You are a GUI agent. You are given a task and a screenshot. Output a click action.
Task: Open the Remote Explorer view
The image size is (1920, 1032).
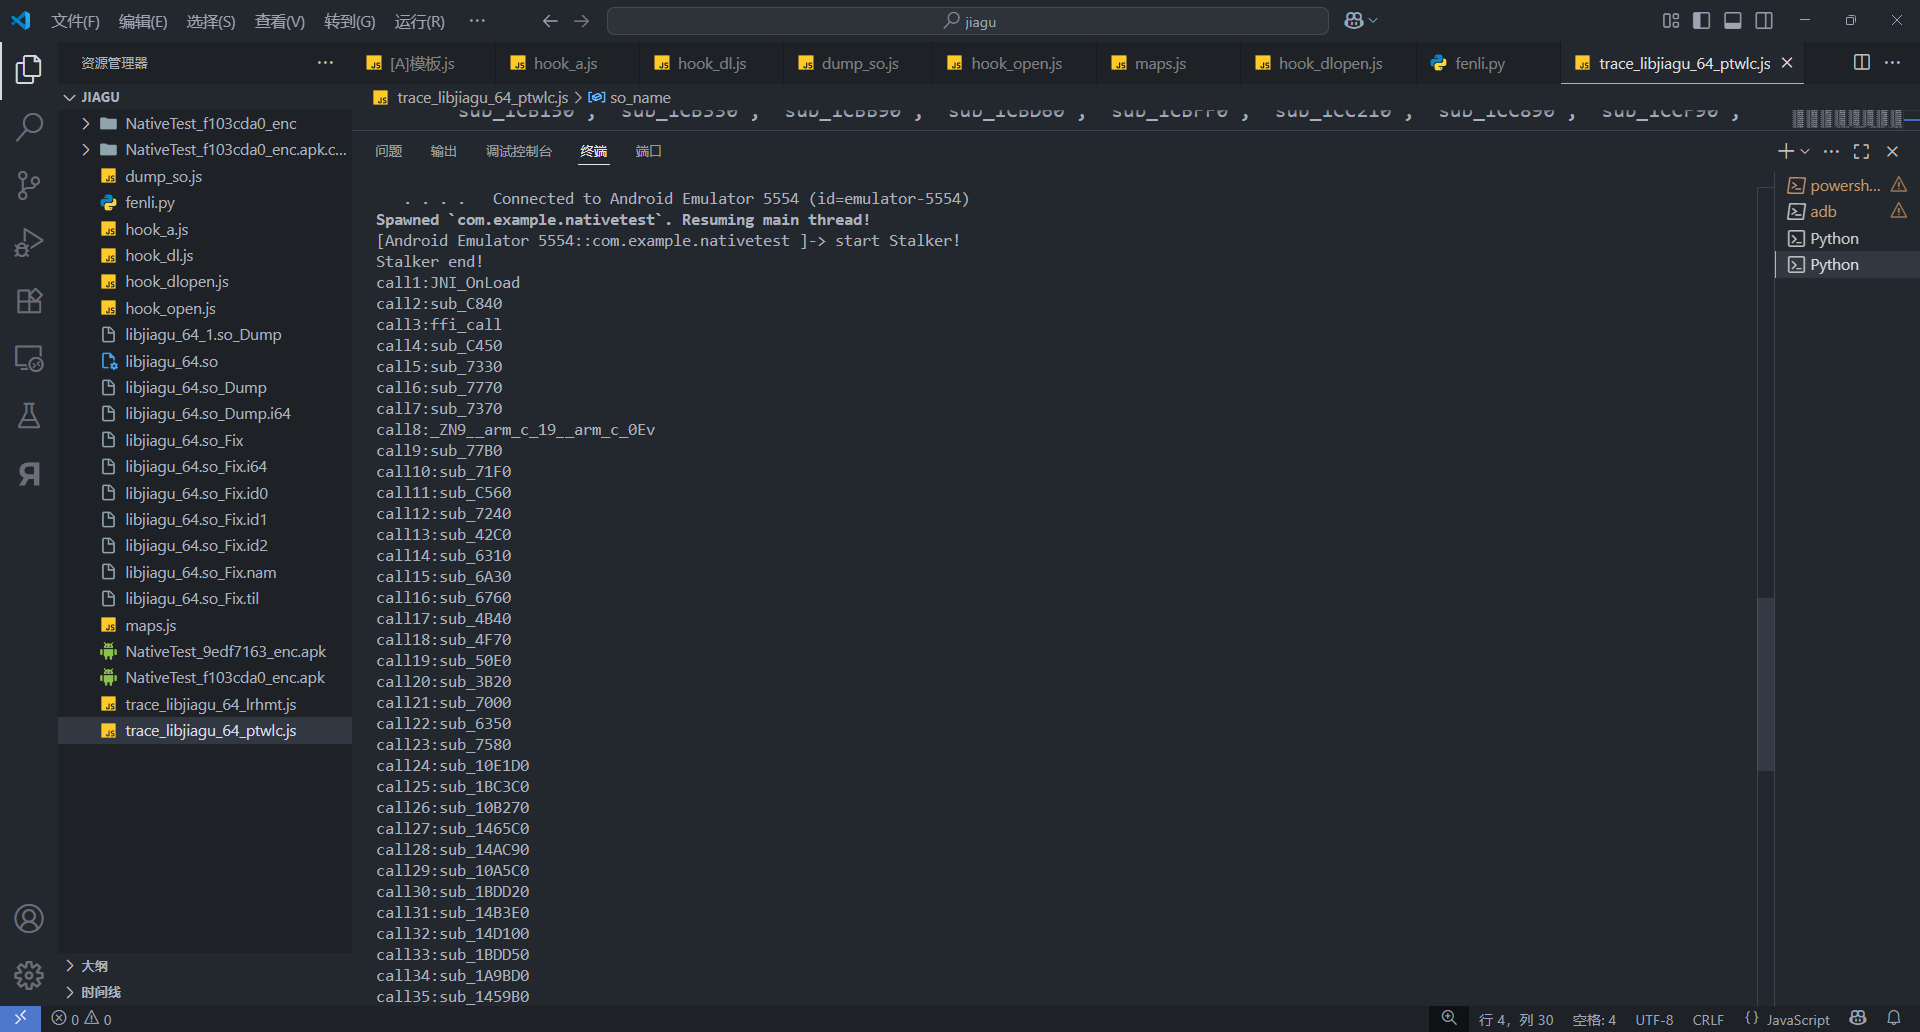(x=29, y=358)
